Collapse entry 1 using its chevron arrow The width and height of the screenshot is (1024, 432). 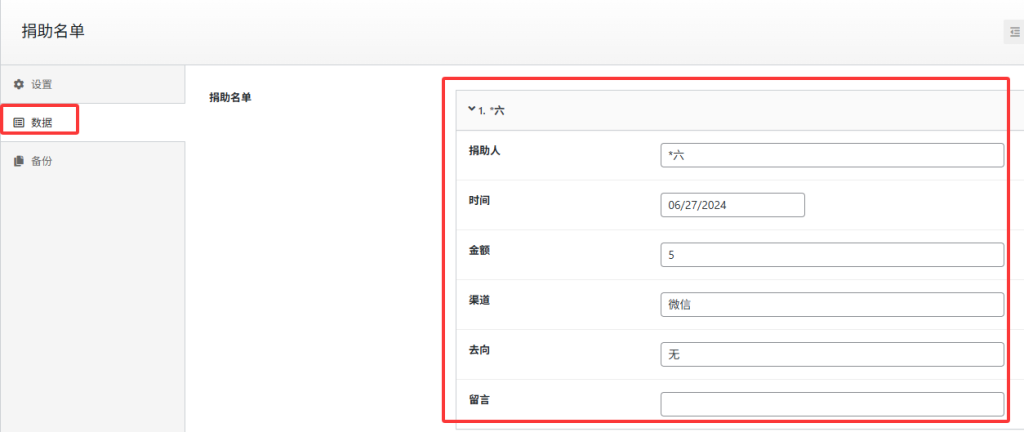(470, 110)
